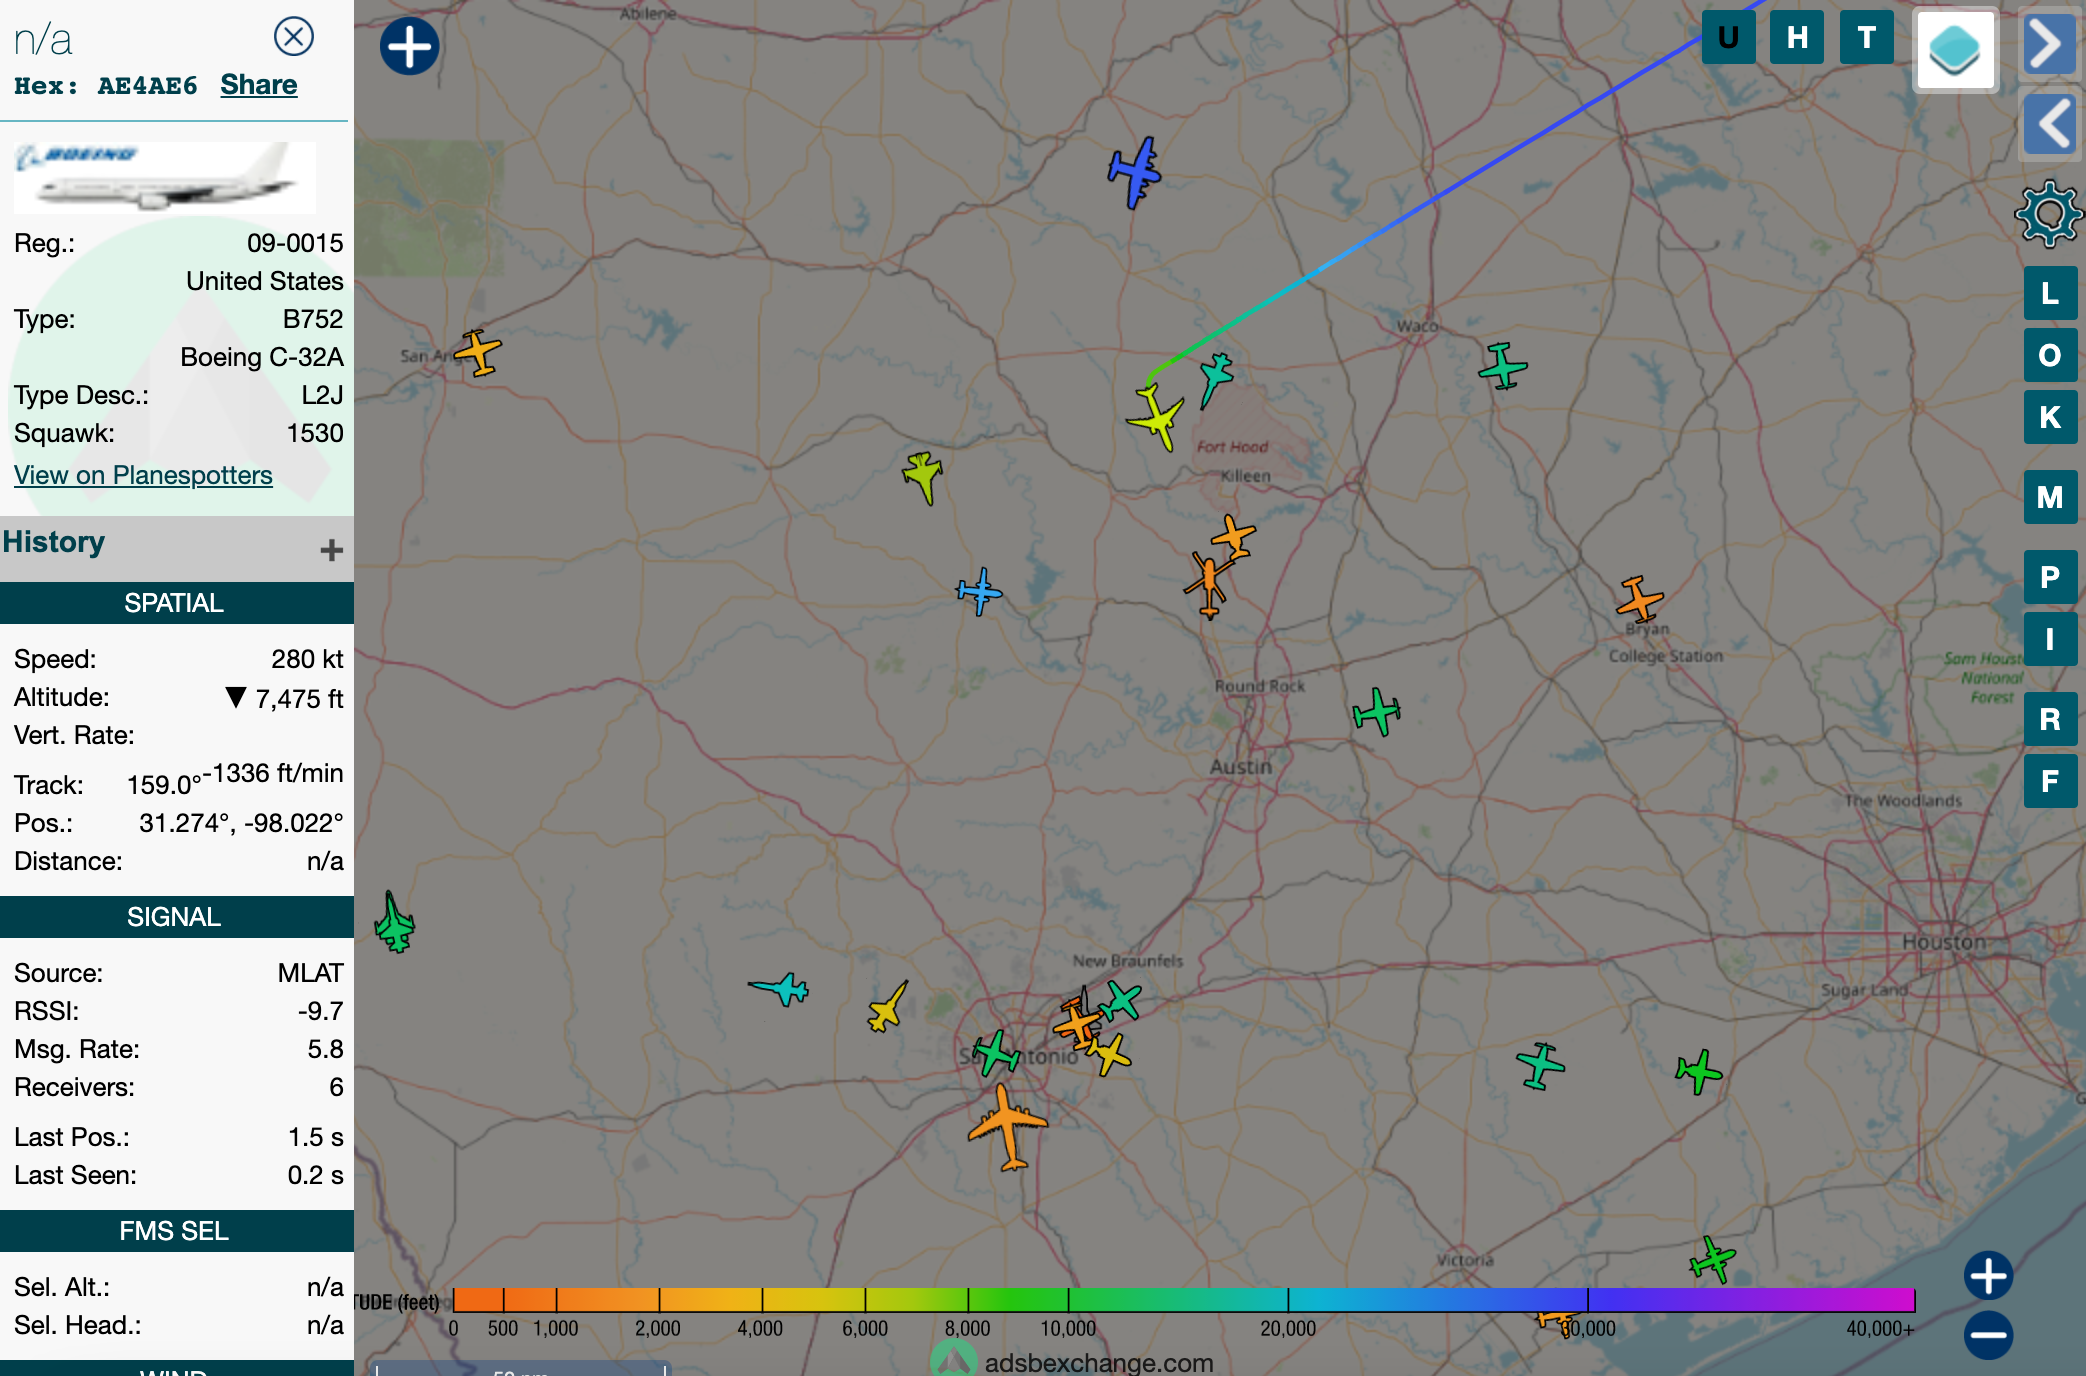Viewport: 2086px width, 1376px height.
Task: Click the Speed 280 kt value
Action: coord(307,659)
